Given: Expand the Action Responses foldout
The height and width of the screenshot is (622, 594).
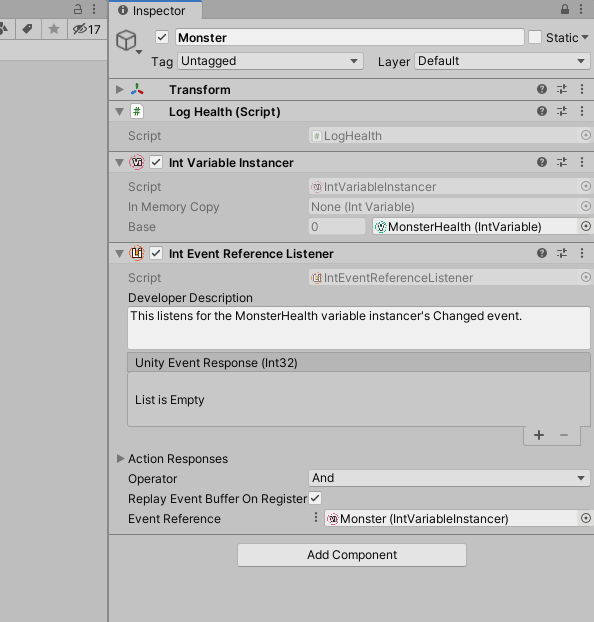Looking at the screenshot, I should click(x=120, y=459).
